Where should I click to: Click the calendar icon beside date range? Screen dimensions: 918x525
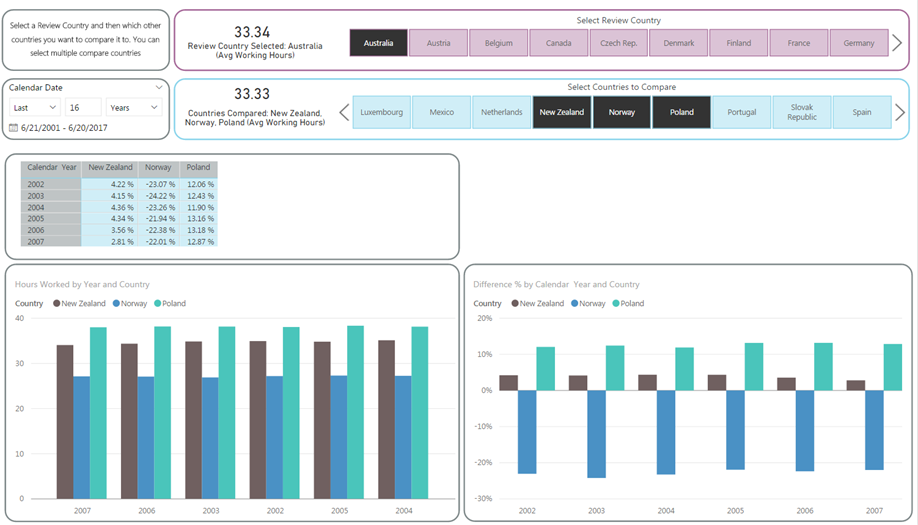click(14, 128)
